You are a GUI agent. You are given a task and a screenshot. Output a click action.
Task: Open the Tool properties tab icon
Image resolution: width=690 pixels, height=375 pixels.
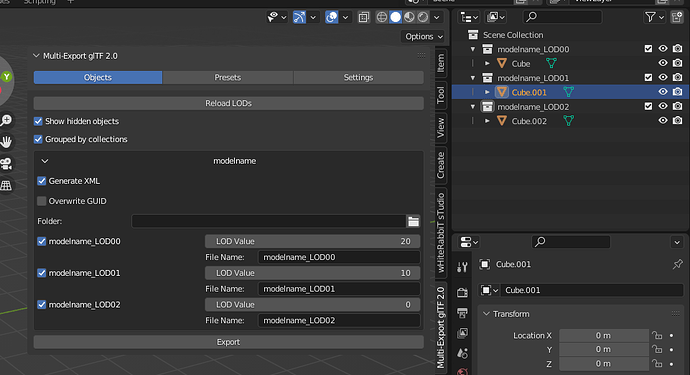tap(462, 267)
